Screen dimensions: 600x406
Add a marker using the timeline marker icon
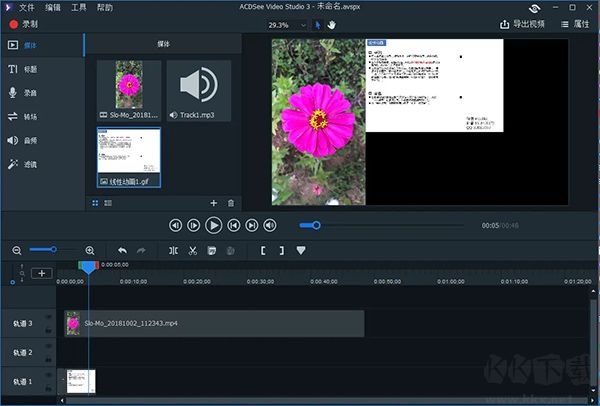[x=301, y=250]
